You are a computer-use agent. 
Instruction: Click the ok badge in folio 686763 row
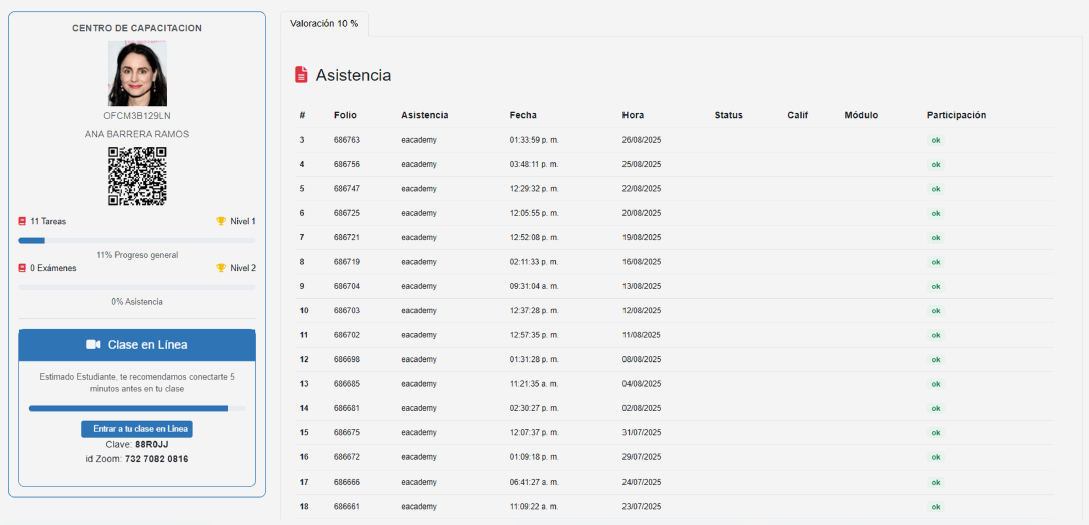tap(936, 140)
